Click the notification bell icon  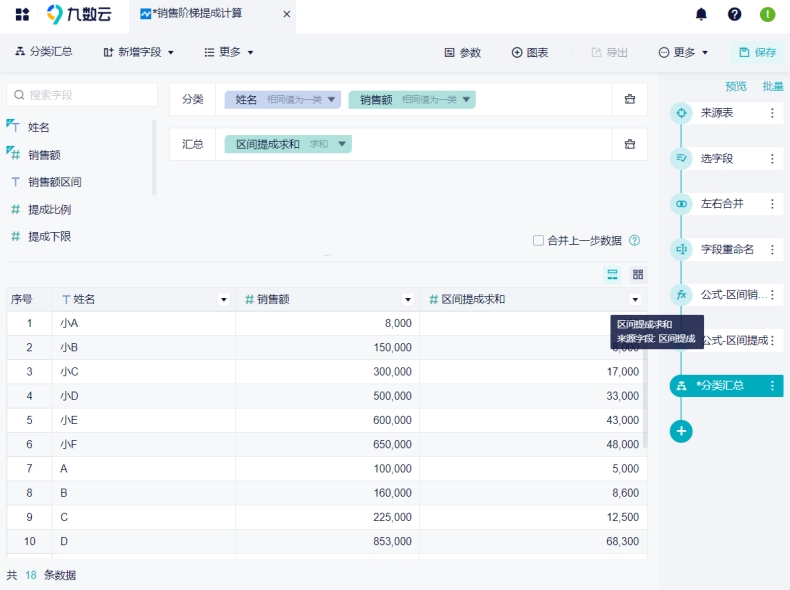tap(701, 14)
